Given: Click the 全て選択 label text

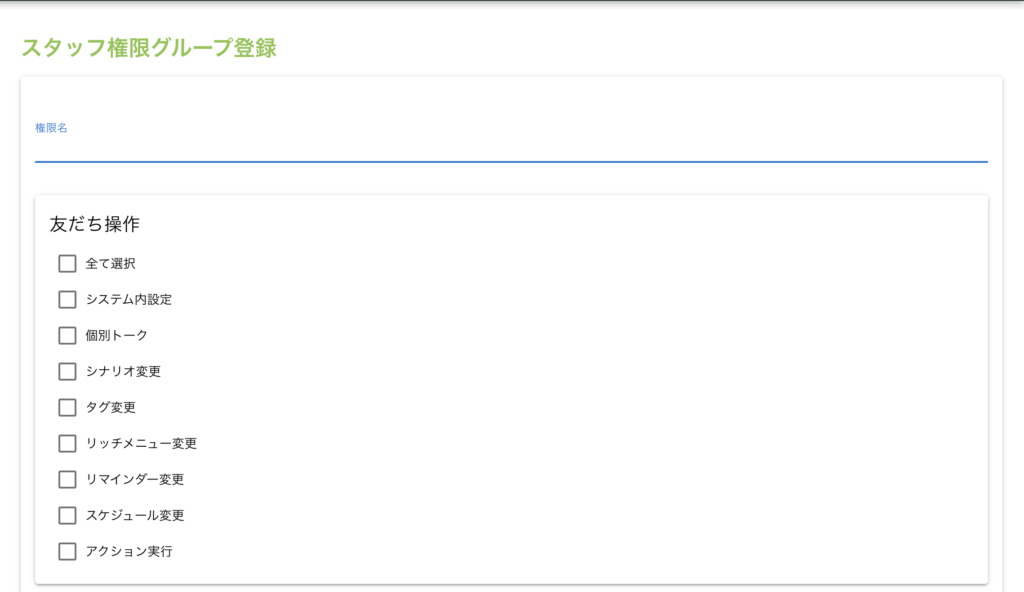Looking at the screenshot, I should click(110, 264).
